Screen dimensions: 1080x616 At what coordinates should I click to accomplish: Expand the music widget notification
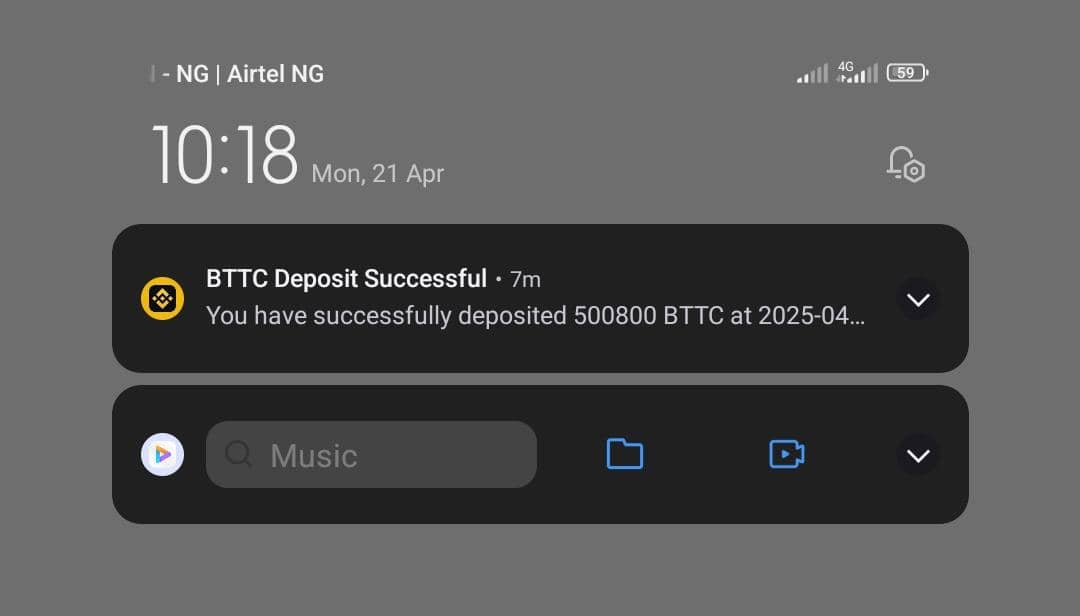pos(918,455)
